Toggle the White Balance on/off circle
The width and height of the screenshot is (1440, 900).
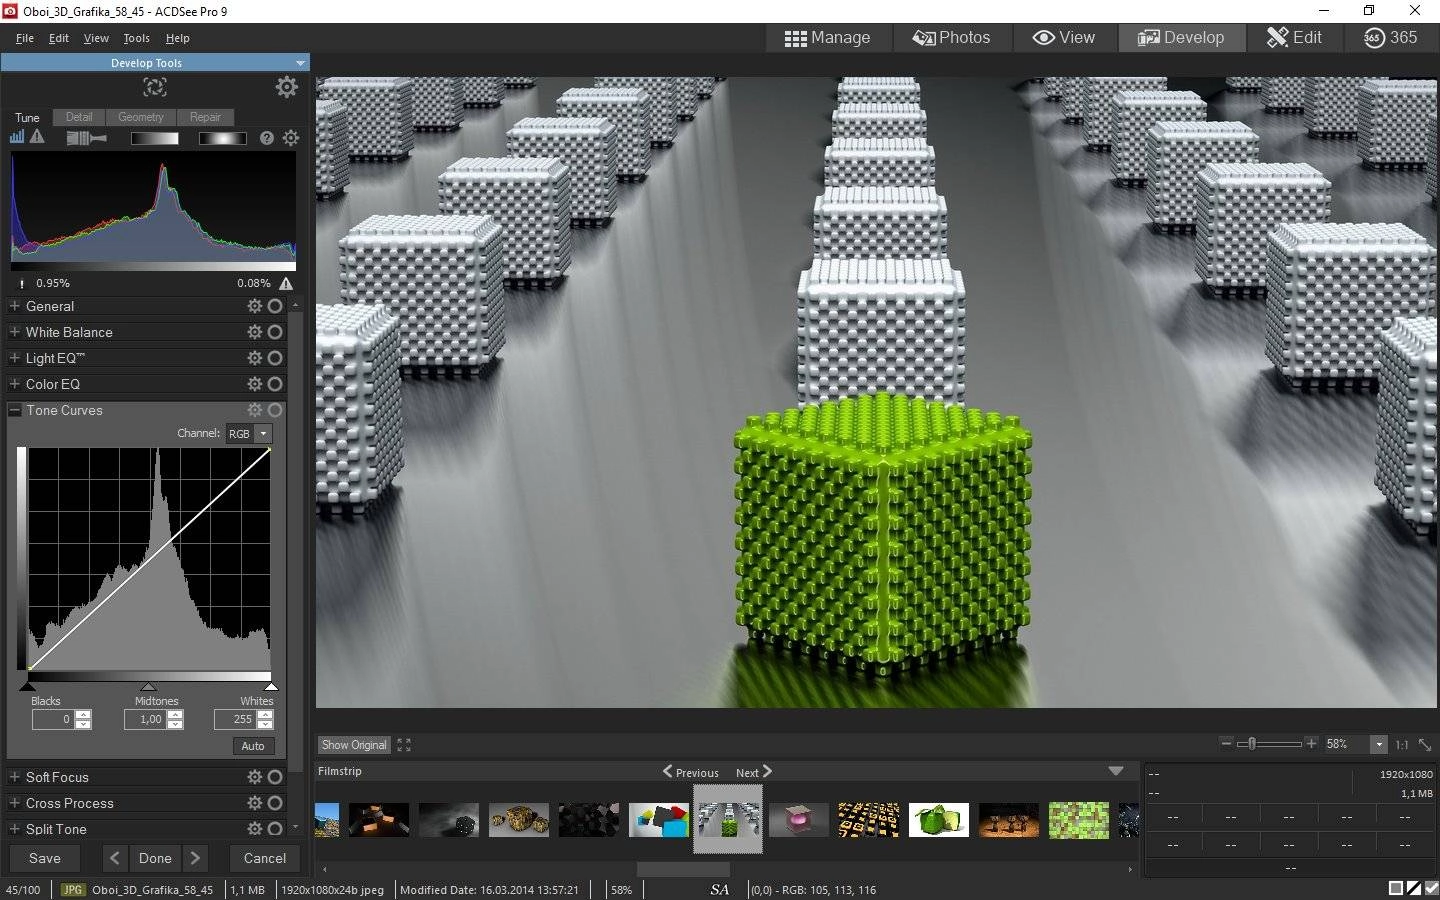pos(275,332)
